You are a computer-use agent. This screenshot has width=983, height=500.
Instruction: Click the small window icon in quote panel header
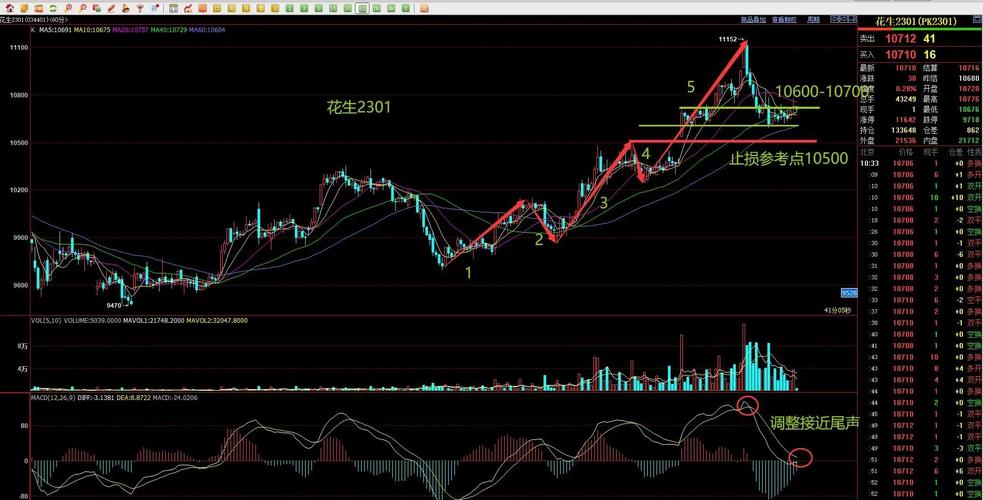tap(976, 19)
